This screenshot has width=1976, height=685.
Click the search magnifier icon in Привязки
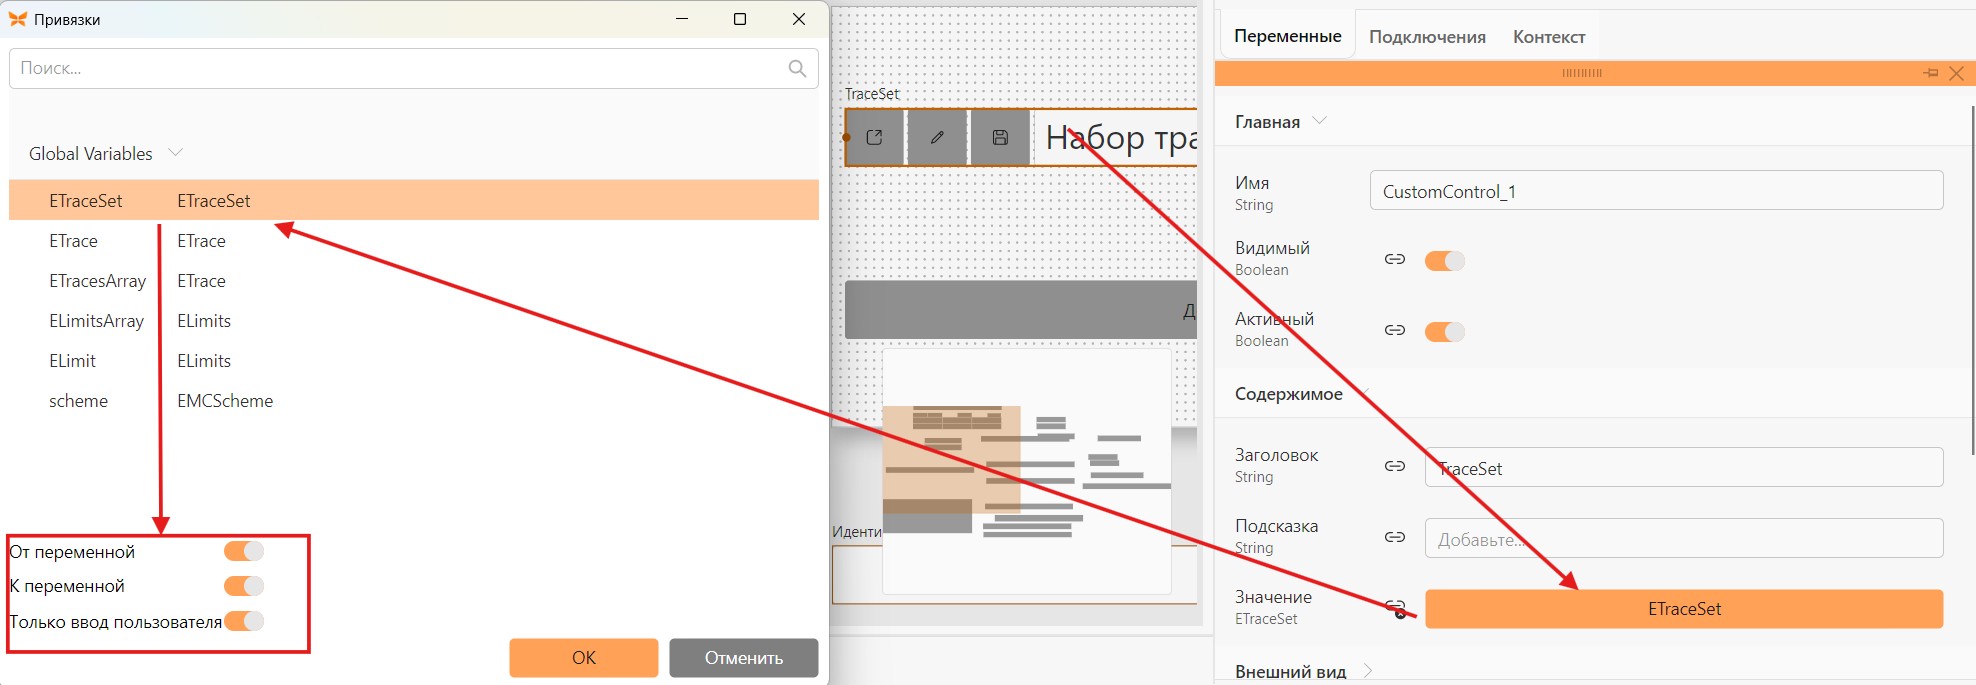[797, 68]
